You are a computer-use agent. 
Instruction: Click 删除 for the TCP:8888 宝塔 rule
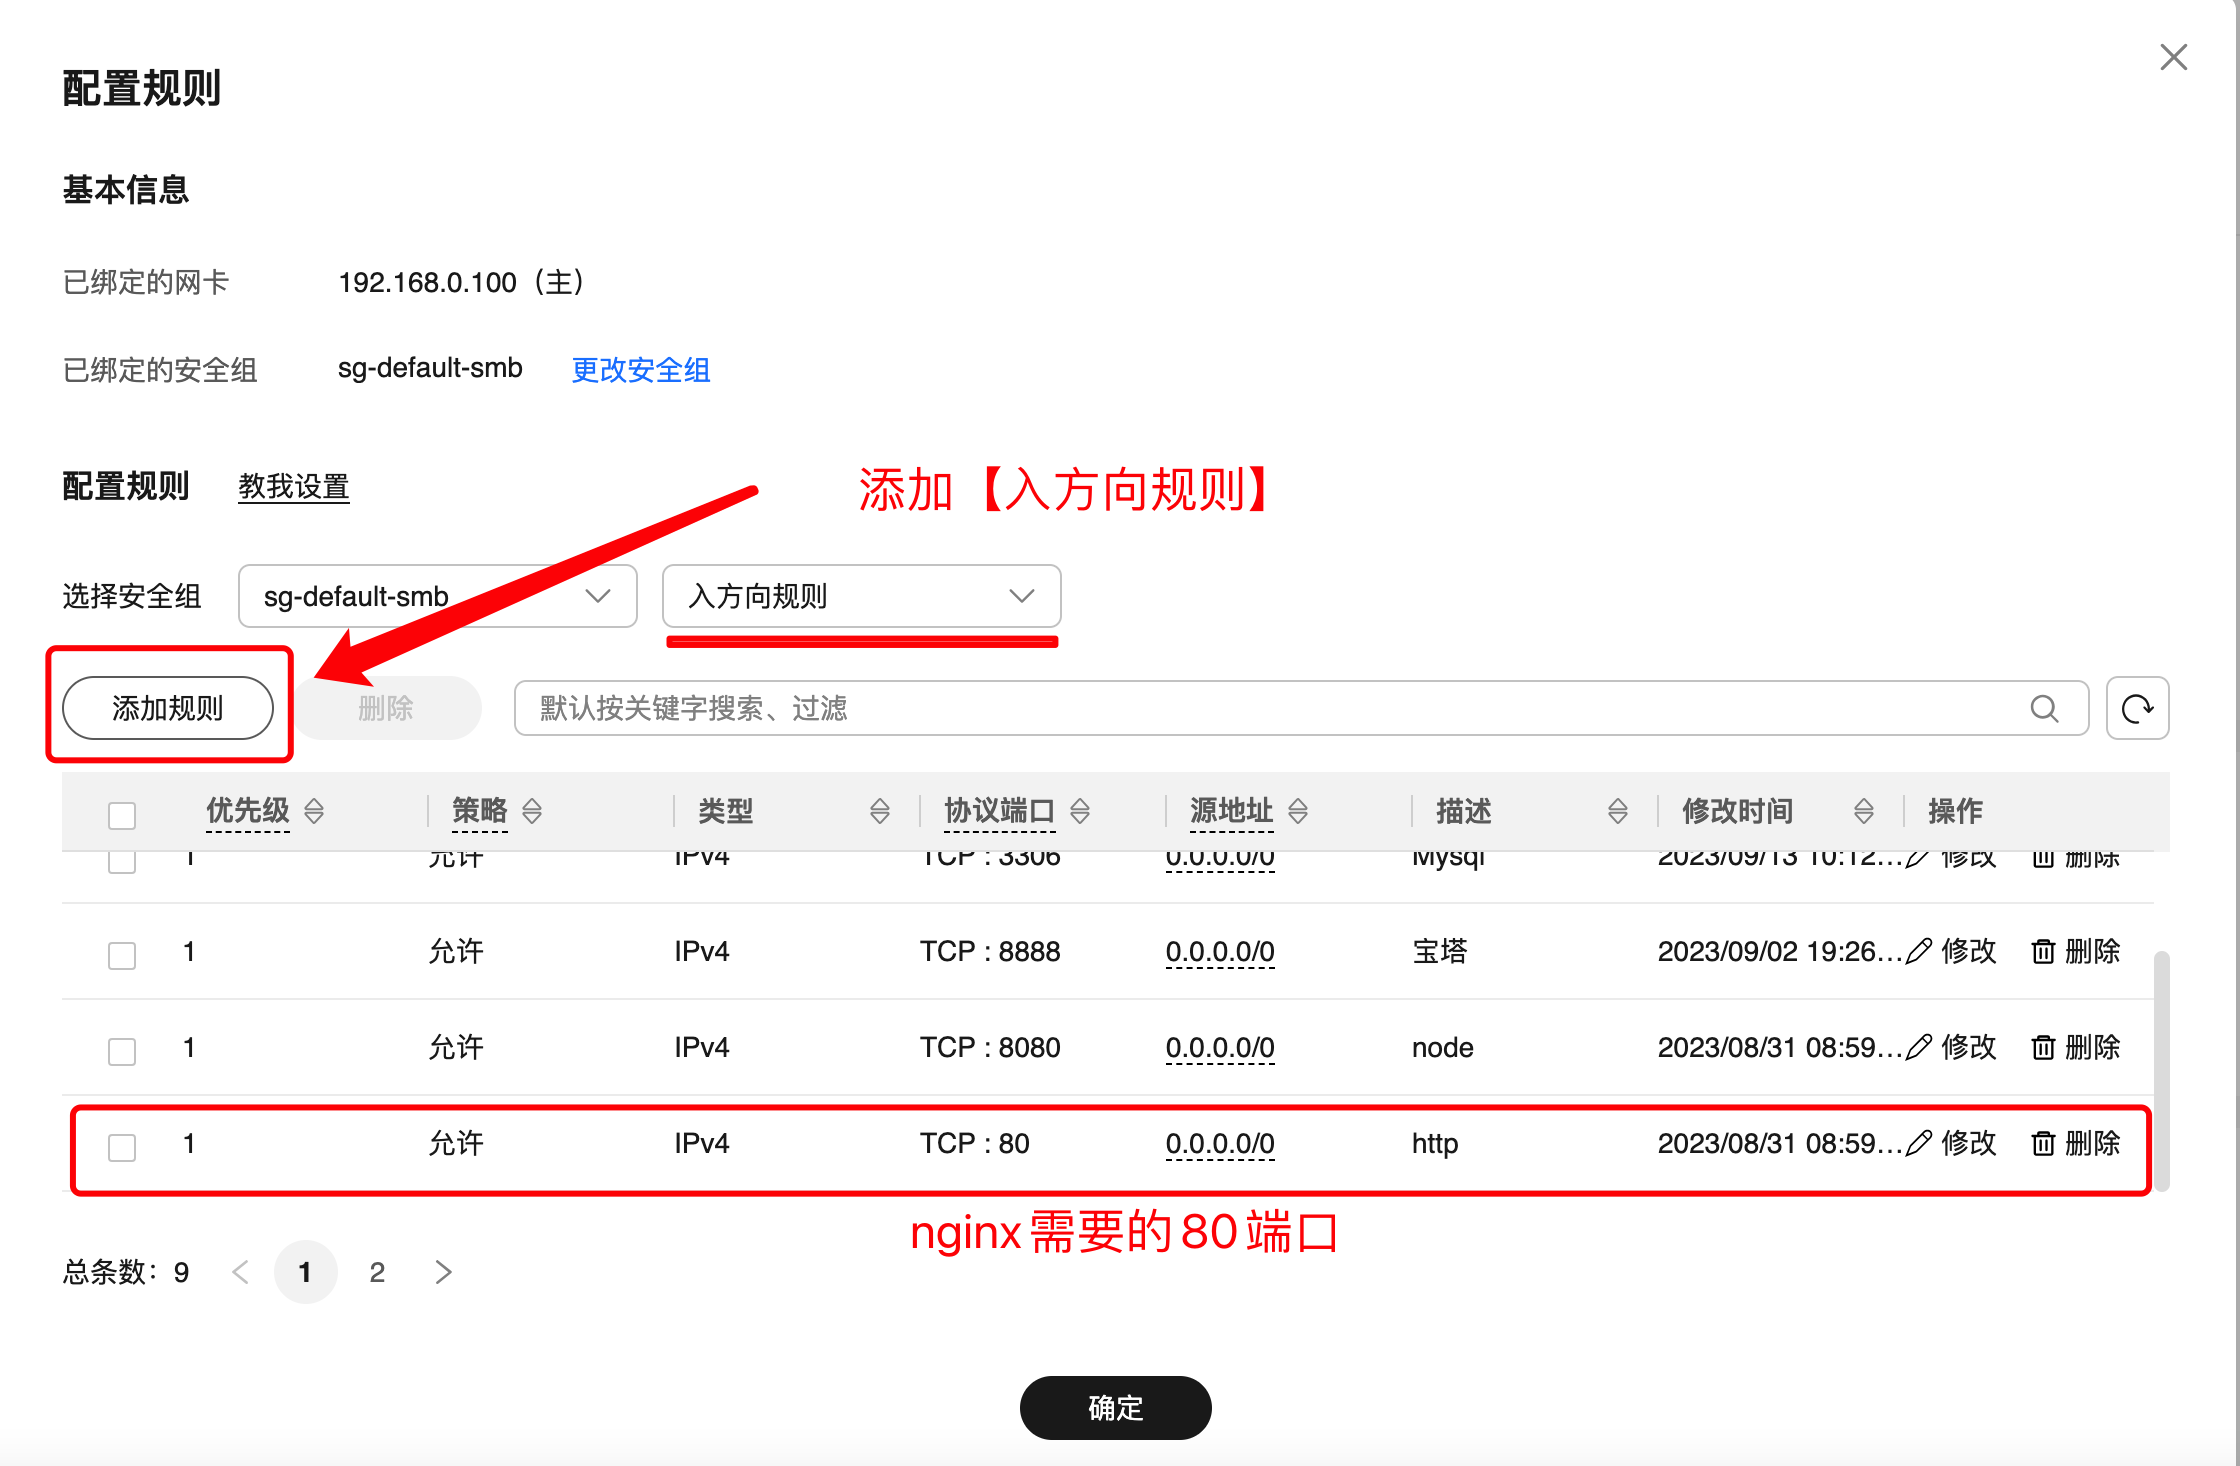tap(2076, 951)
